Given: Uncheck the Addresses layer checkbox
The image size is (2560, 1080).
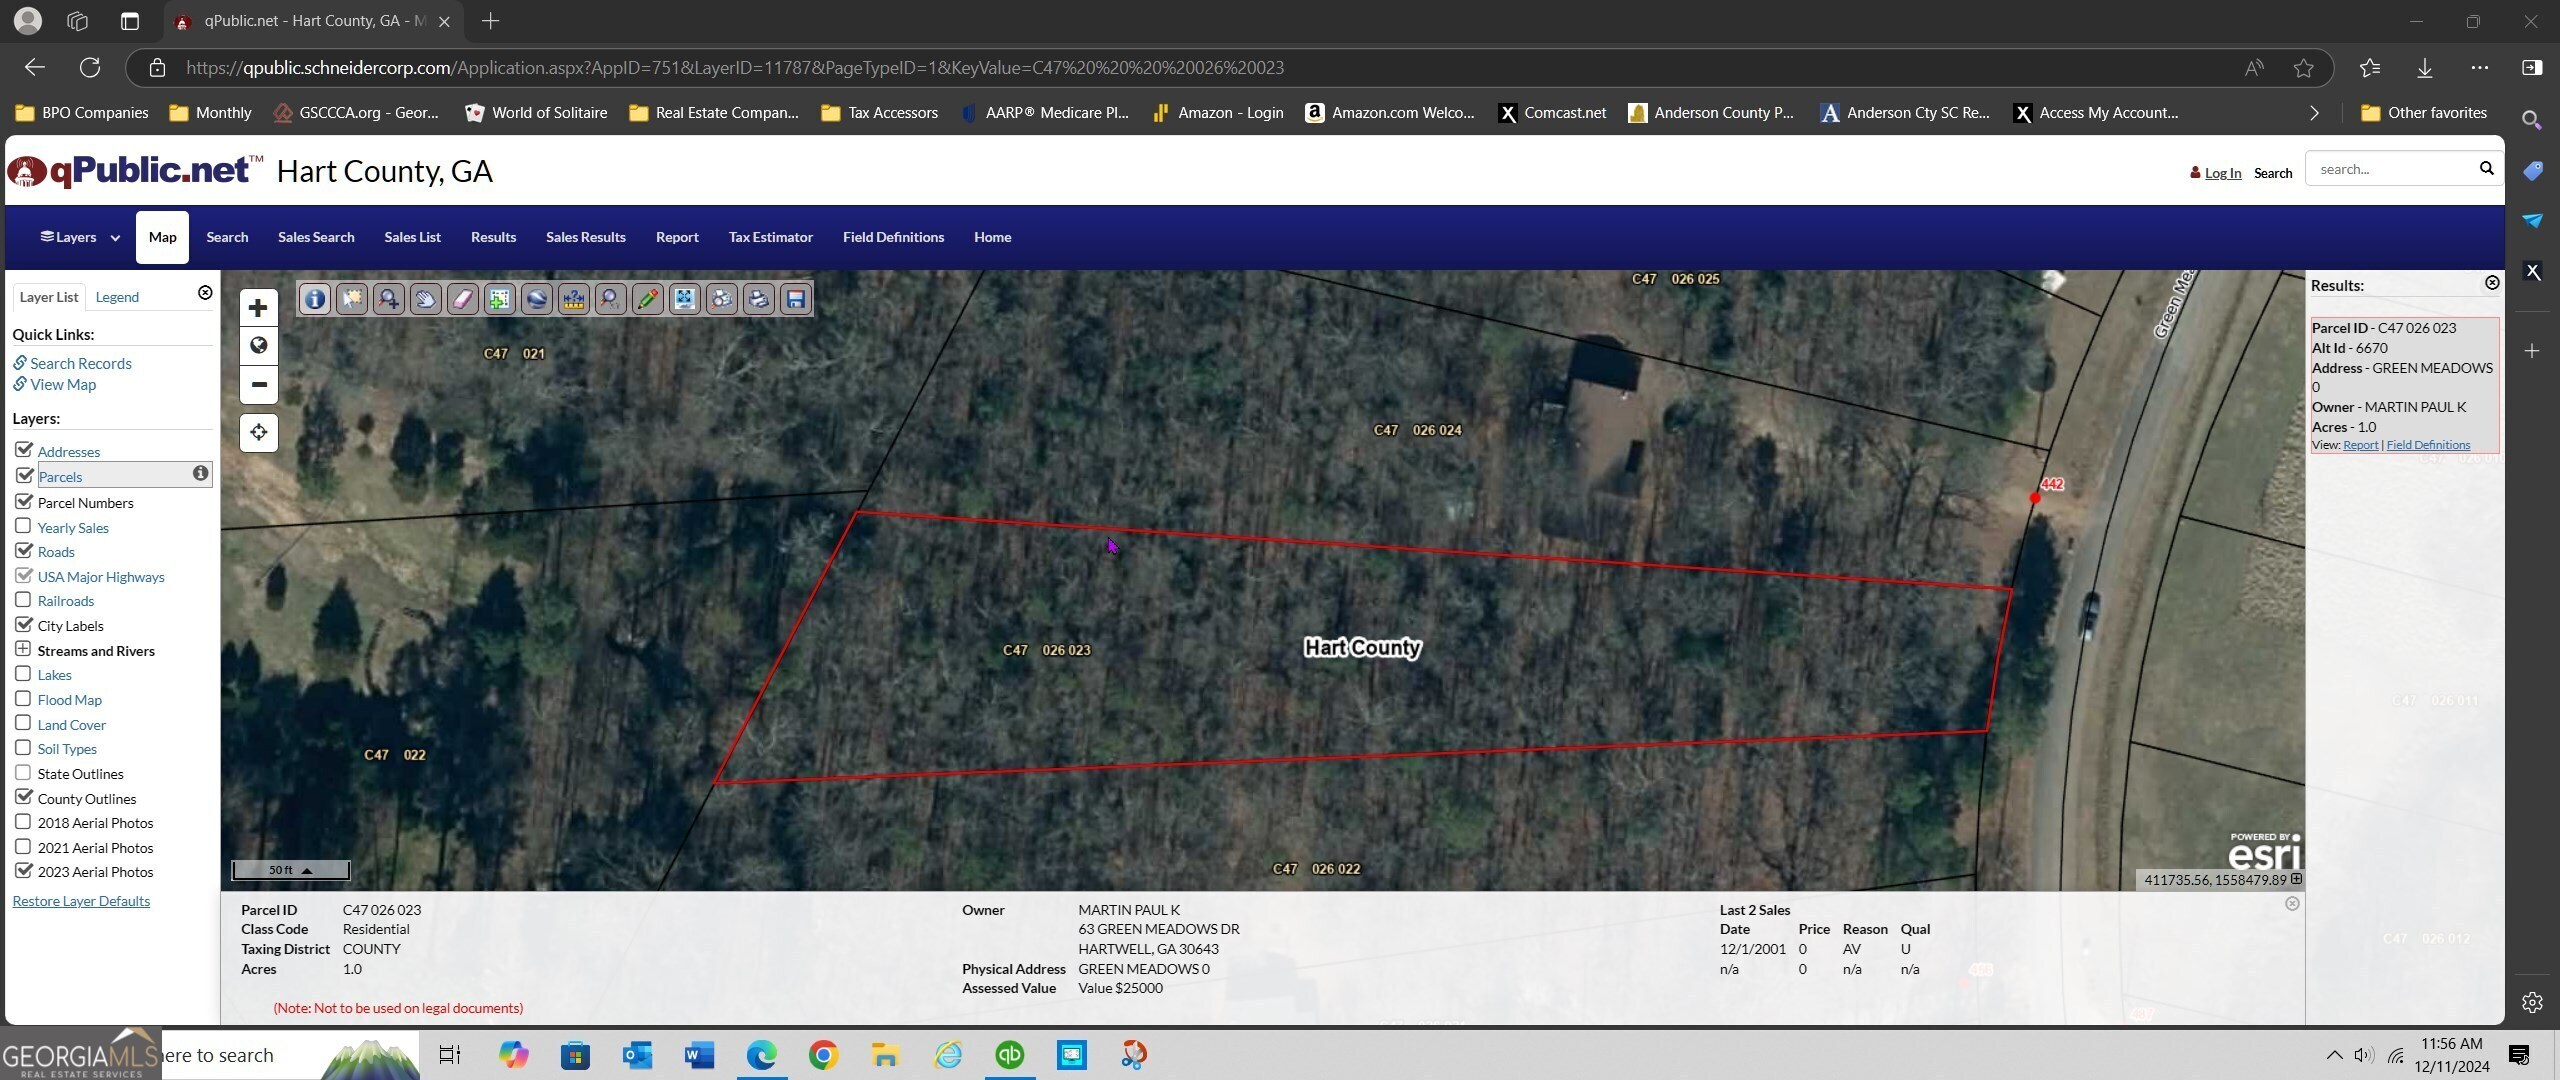Looking at the screenshot, I should [x=23, y=450].
